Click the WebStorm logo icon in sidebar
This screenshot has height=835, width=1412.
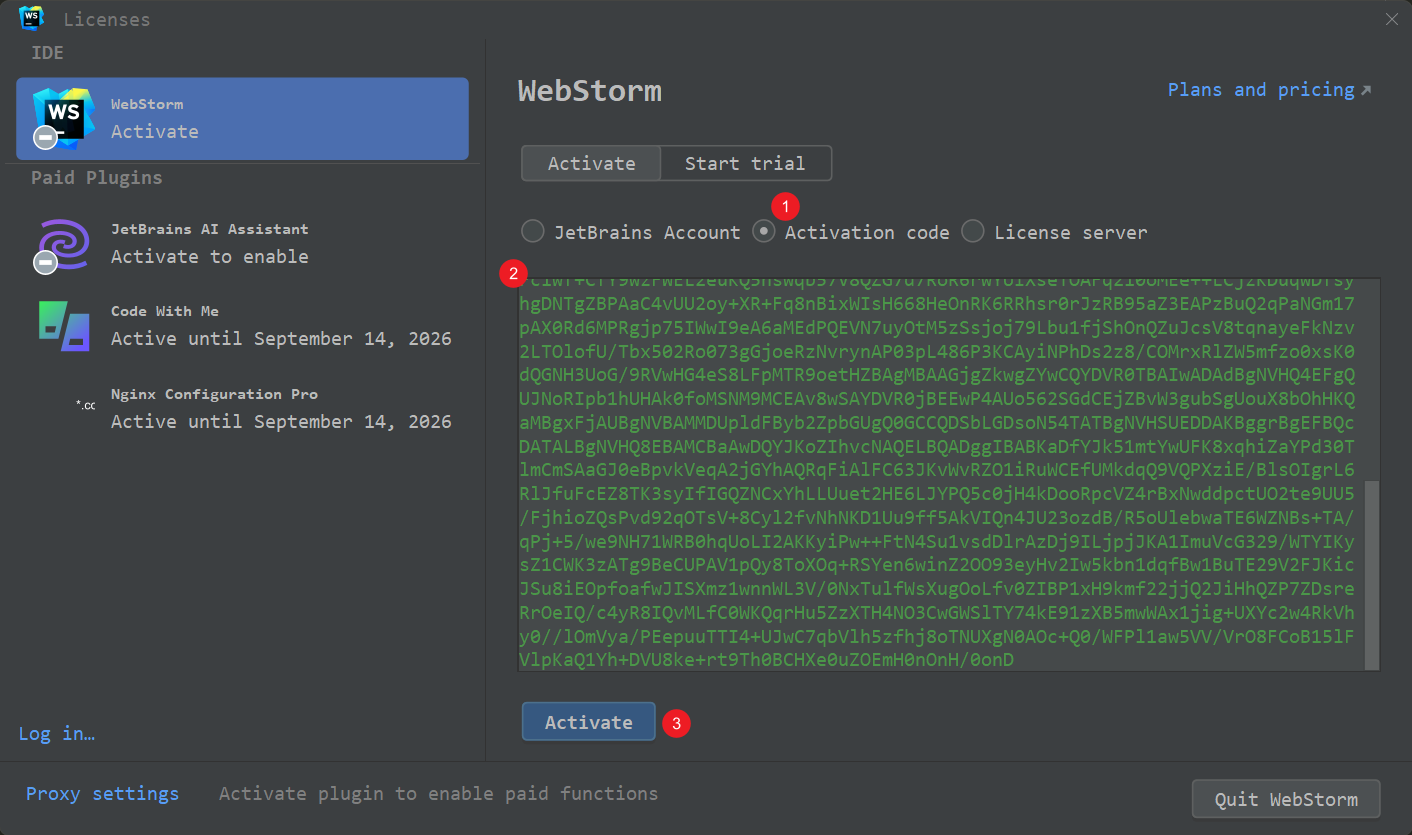pyautogui.click(x=62, y=118)
